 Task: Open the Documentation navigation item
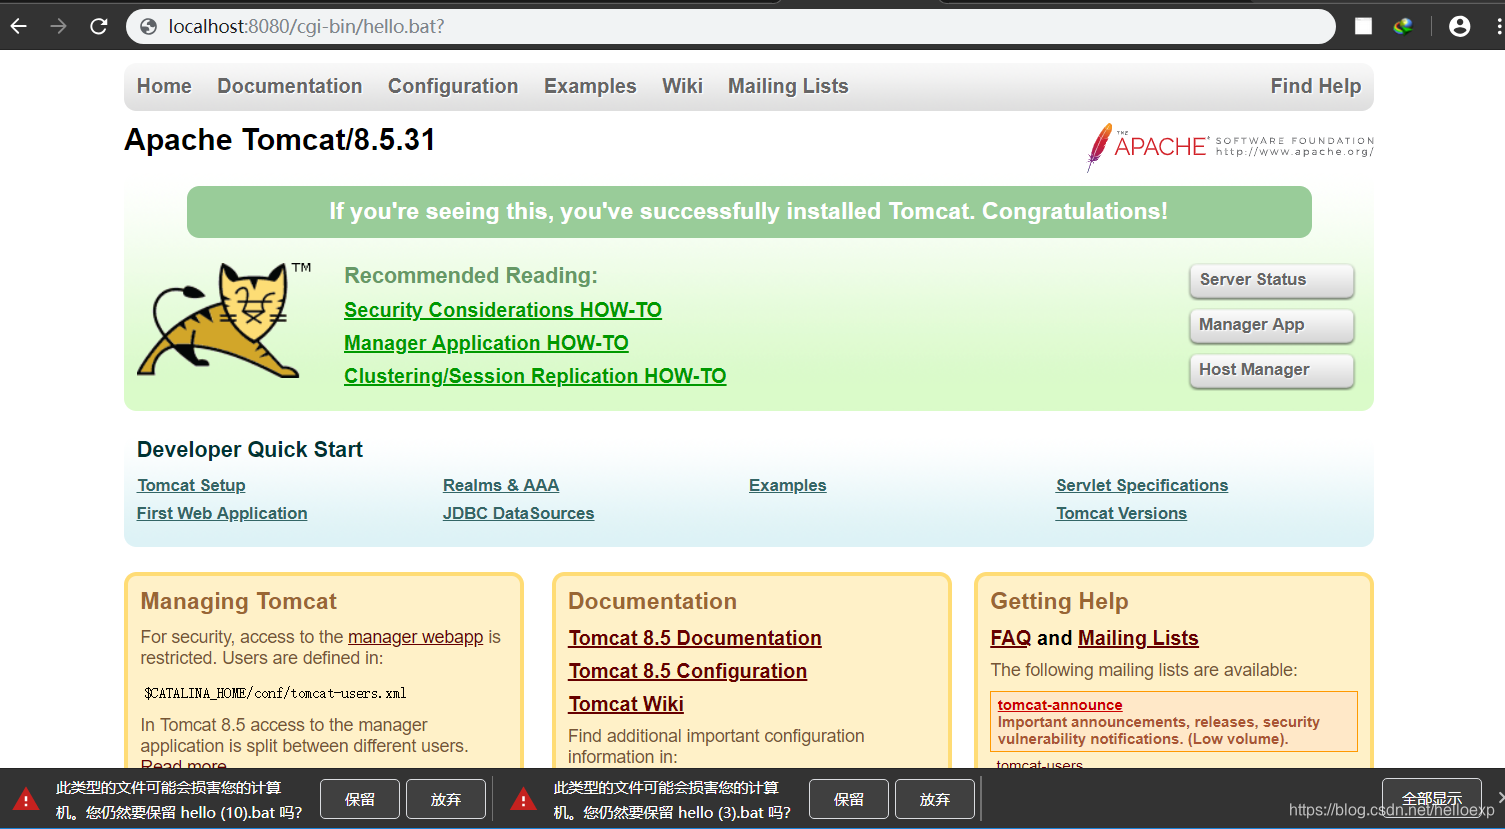tap(290, 86)
